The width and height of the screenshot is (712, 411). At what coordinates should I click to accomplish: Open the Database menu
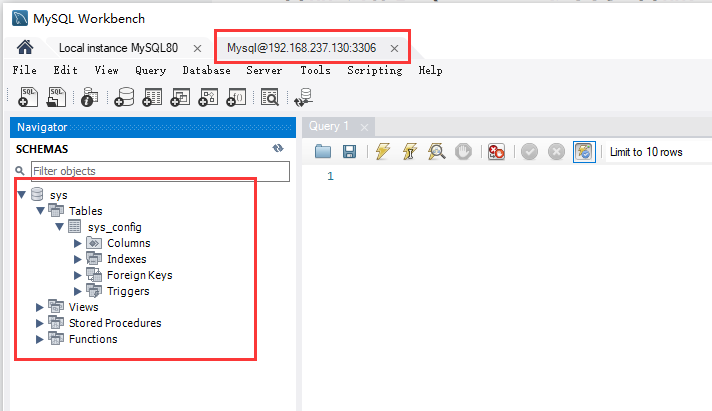pyautogui.click(x=206, y=70)
